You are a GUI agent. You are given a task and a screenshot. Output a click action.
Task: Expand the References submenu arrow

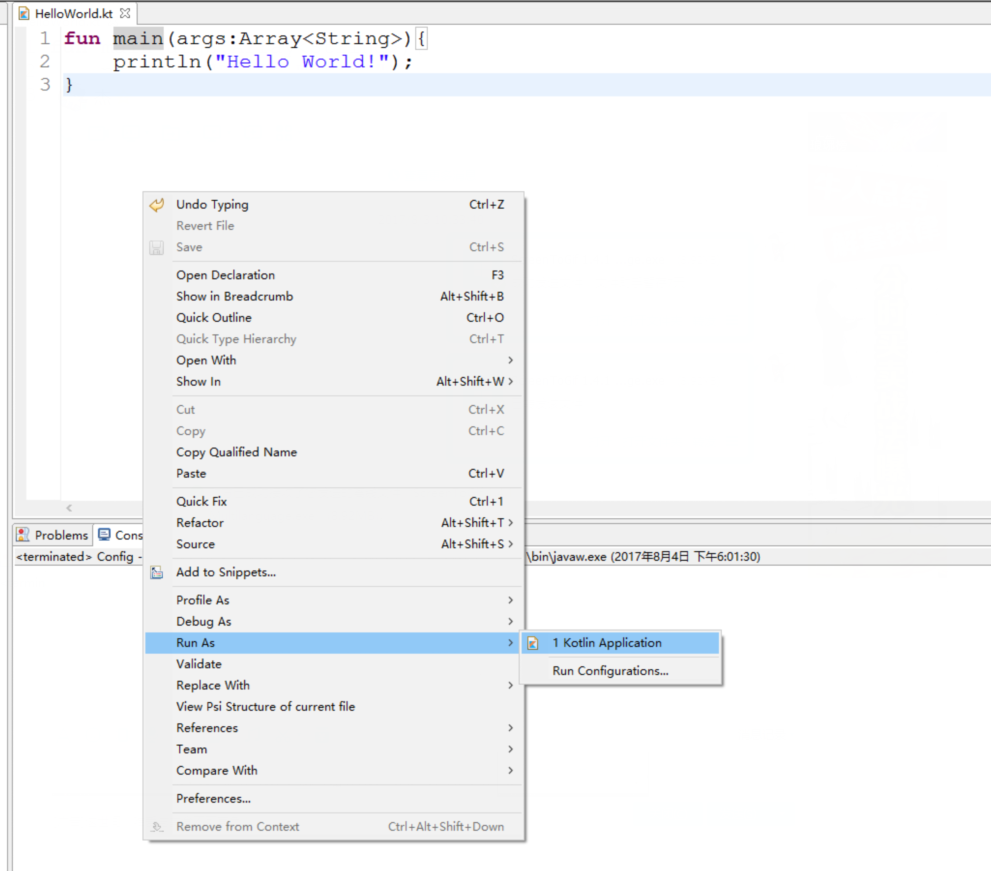point(511,728)
